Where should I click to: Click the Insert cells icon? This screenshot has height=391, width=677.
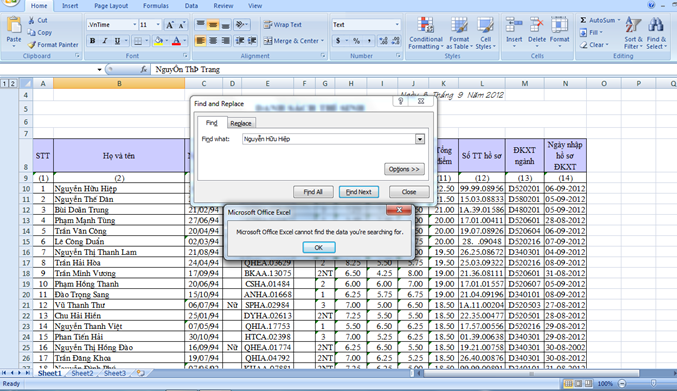coord(514,25)
